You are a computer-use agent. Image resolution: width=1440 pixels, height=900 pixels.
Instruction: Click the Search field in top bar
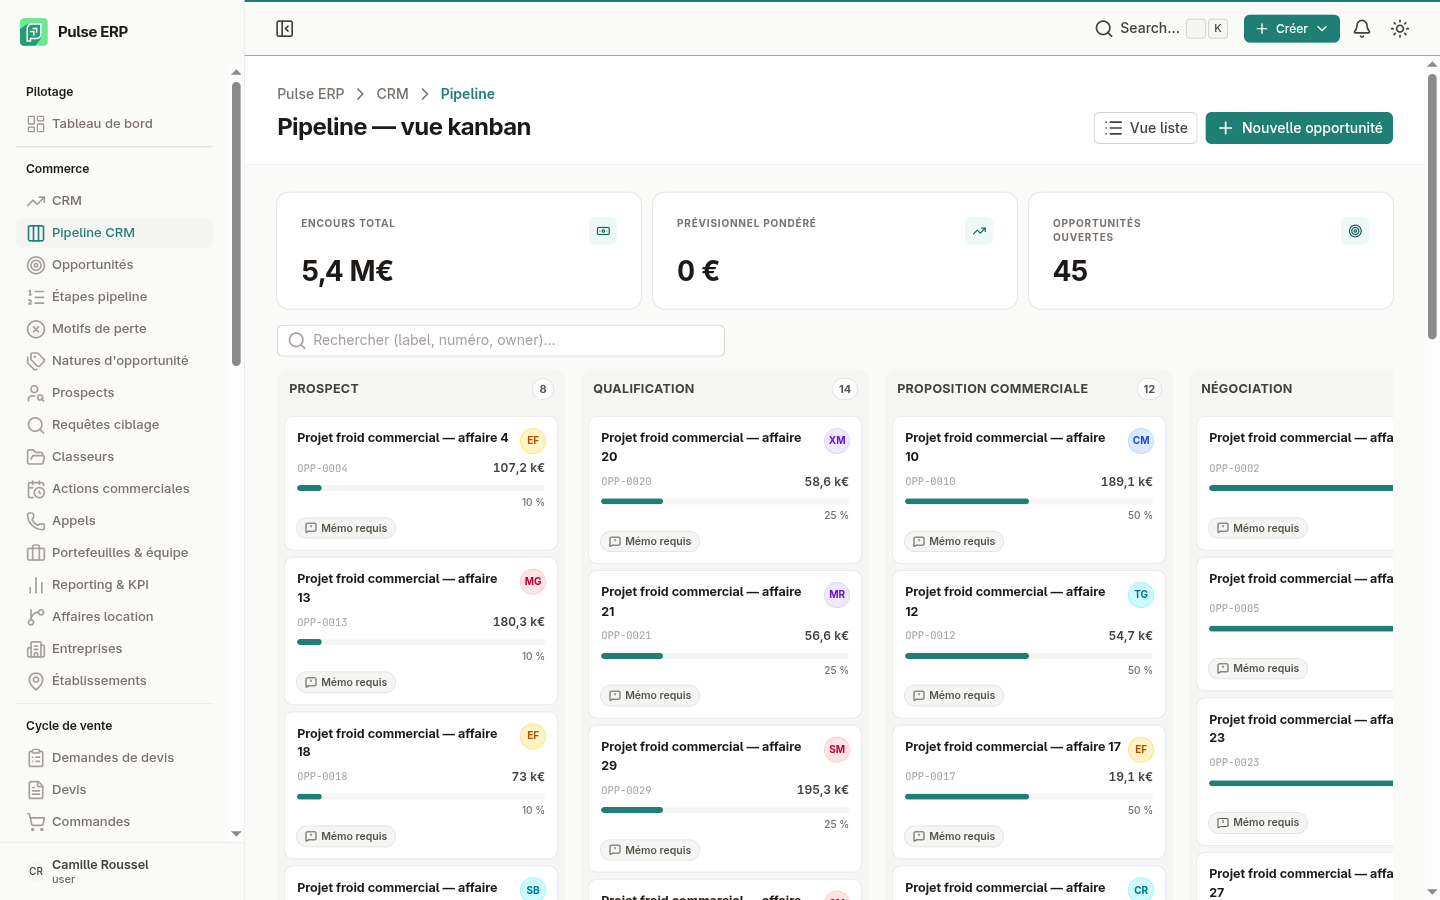coord(1160,29)
